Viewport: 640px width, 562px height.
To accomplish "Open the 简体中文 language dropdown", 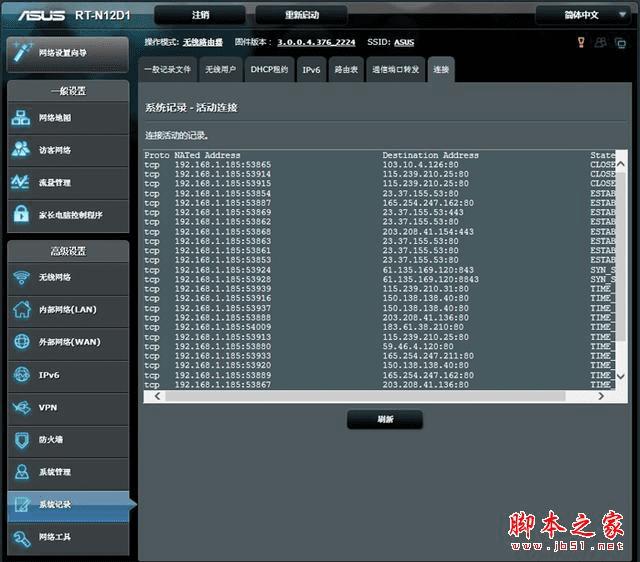I will [585, 15].
